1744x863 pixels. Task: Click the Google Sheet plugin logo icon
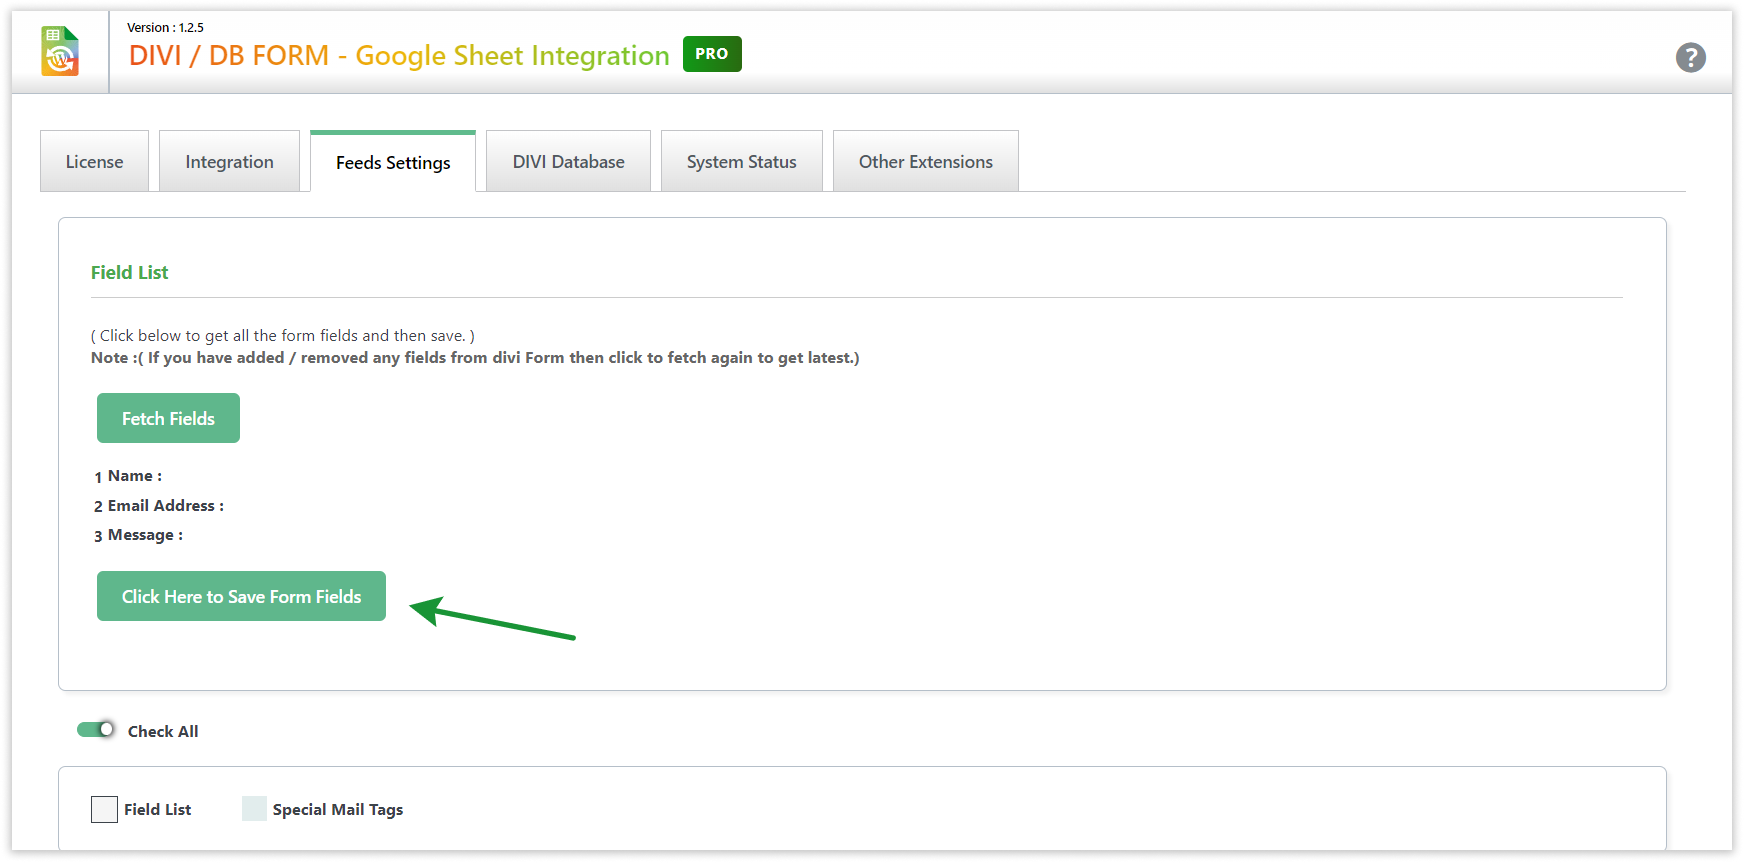click(x=60, y=52)
